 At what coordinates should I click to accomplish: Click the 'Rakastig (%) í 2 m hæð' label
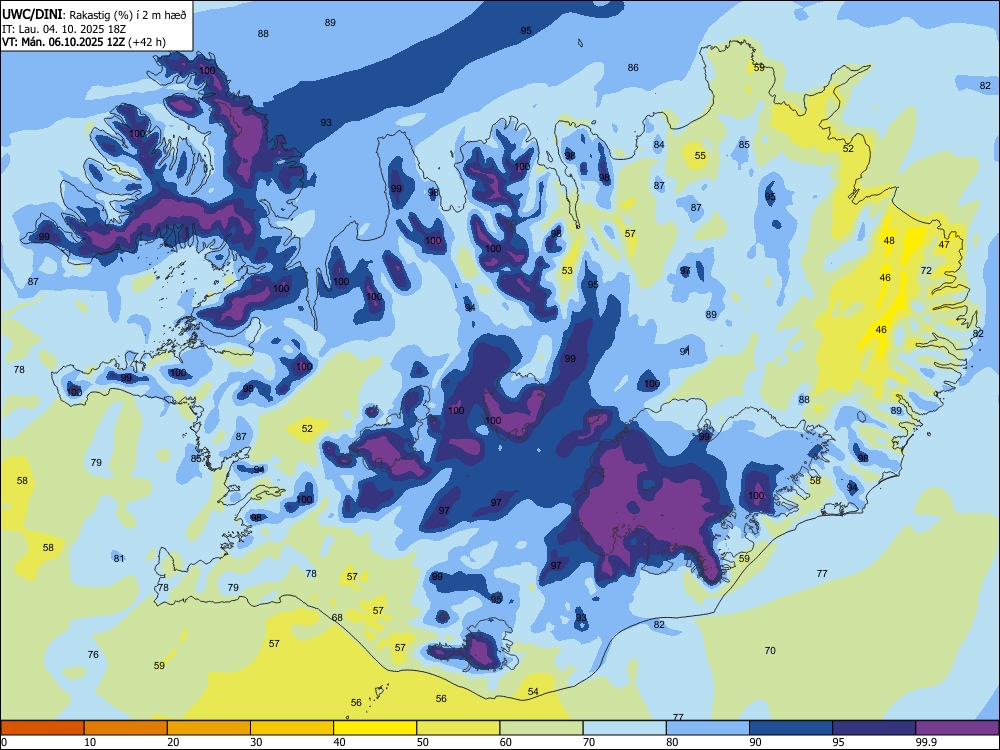(128, 15)
